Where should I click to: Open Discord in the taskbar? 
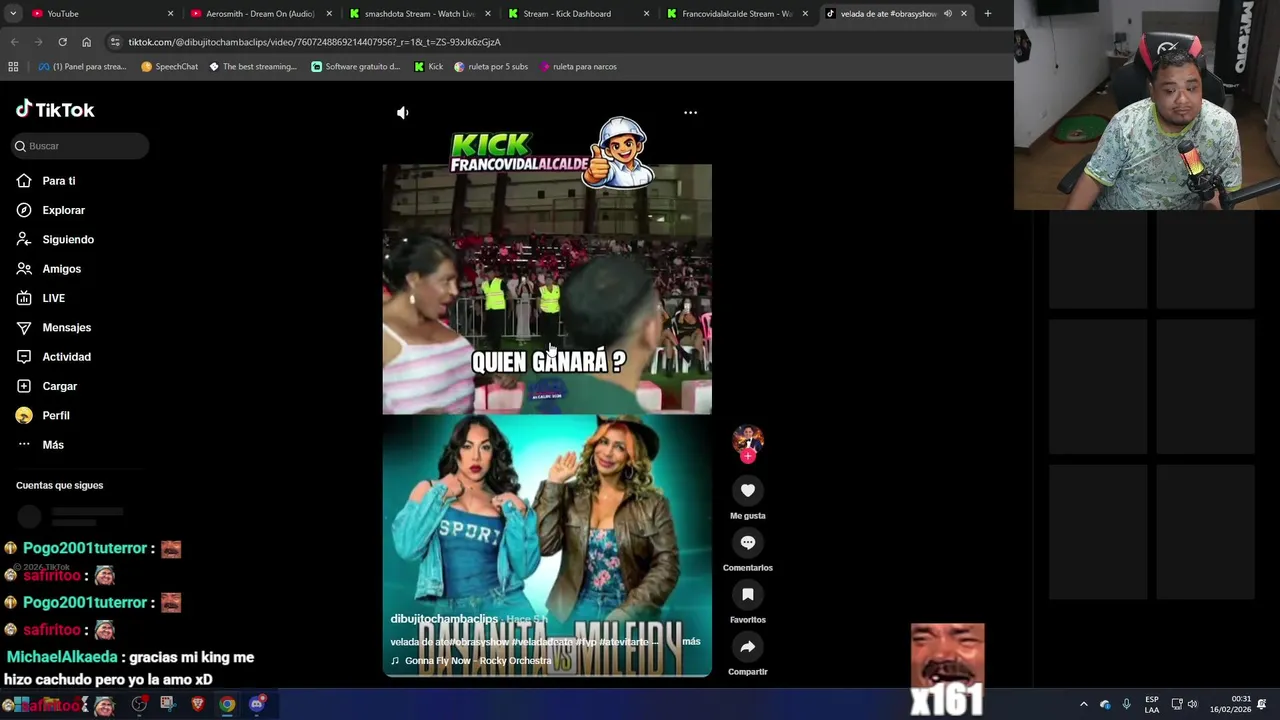click(x=256, y=704)
